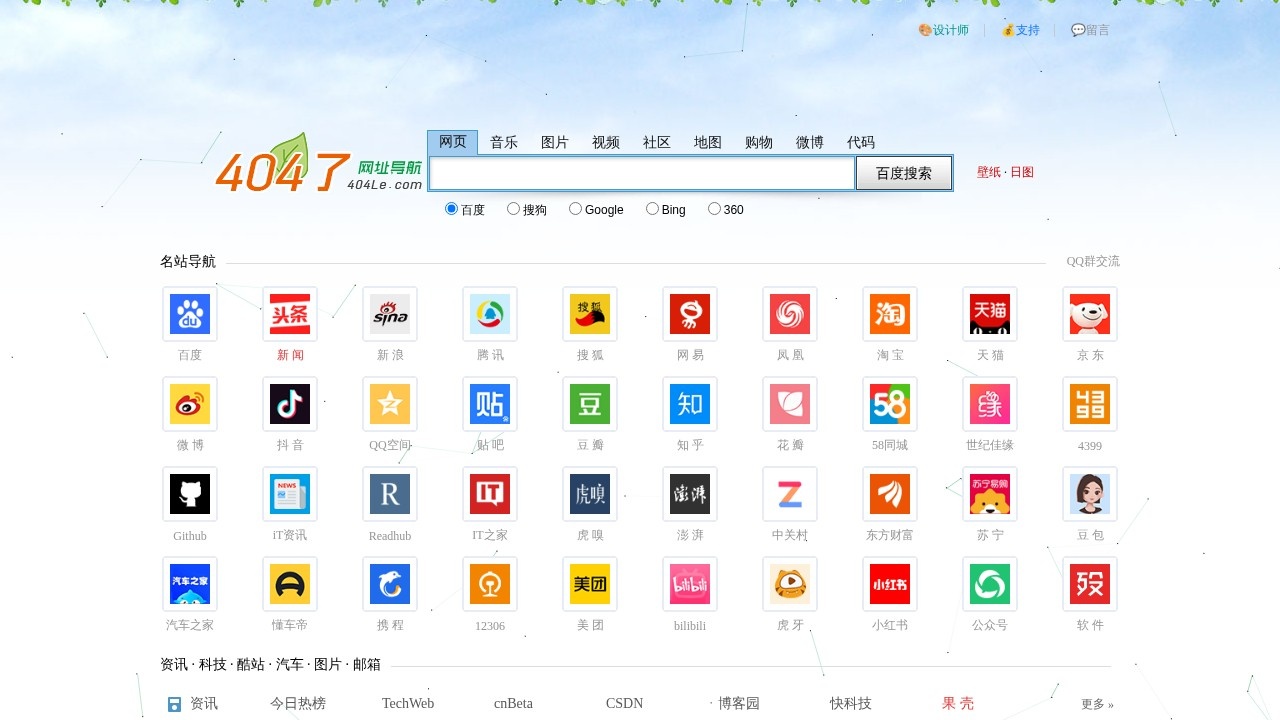Open the Weibo site icon
The image size is (1280, 720).
coord(190,404)
